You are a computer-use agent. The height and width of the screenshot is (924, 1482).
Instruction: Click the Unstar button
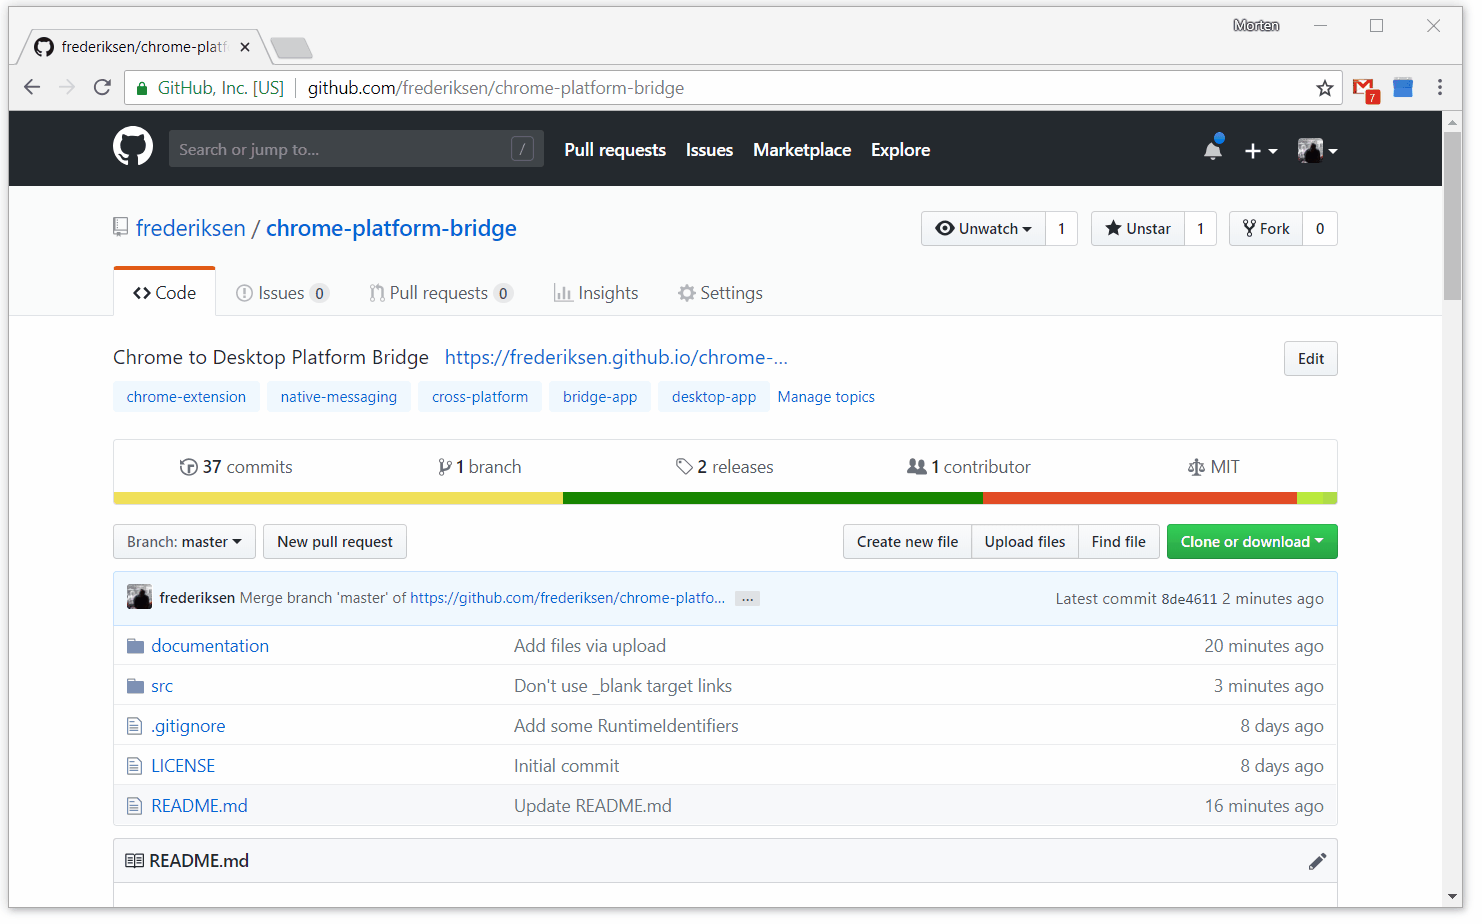1138,229
